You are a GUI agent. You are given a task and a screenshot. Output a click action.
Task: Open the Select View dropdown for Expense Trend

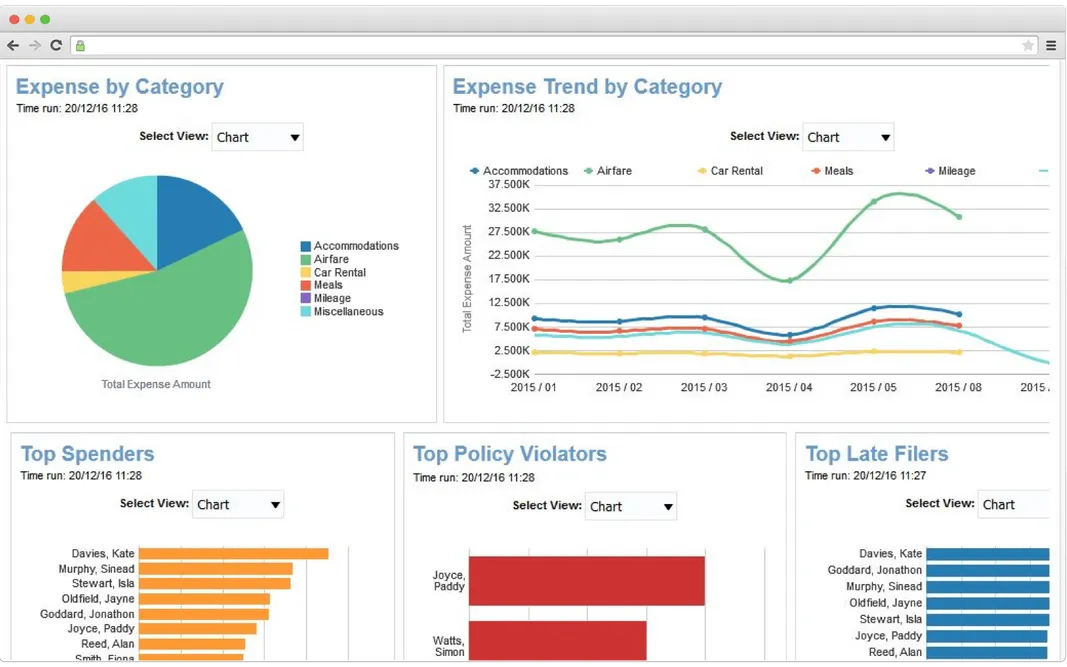pyautogui.click(x=848, y=137)
